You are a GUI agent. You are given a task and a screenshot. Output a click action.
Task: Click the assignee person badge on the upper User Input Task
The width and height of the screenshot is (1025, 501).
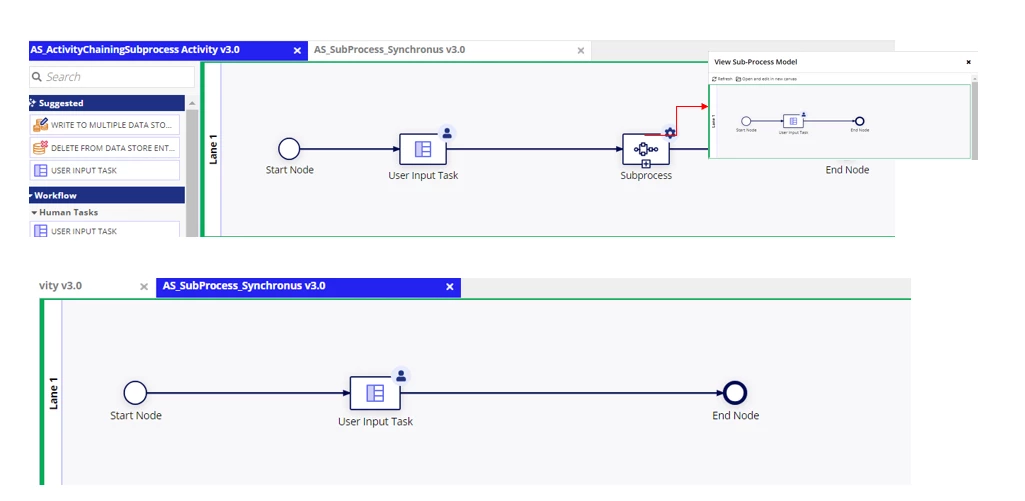coord(447,133)
